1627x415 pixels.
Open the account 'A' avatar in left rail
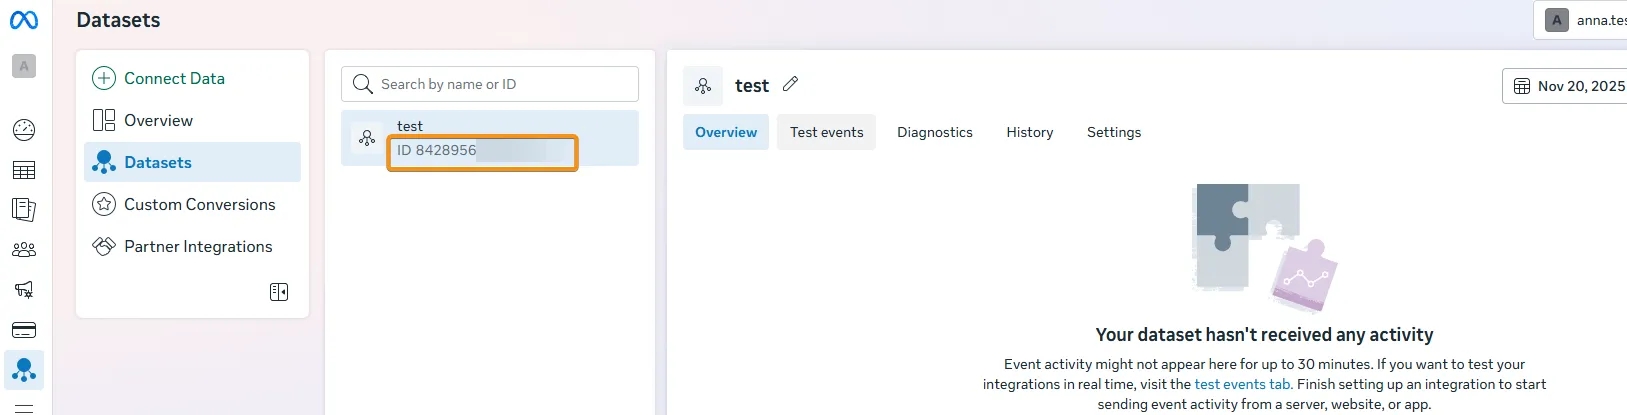[x=24, y=66]
